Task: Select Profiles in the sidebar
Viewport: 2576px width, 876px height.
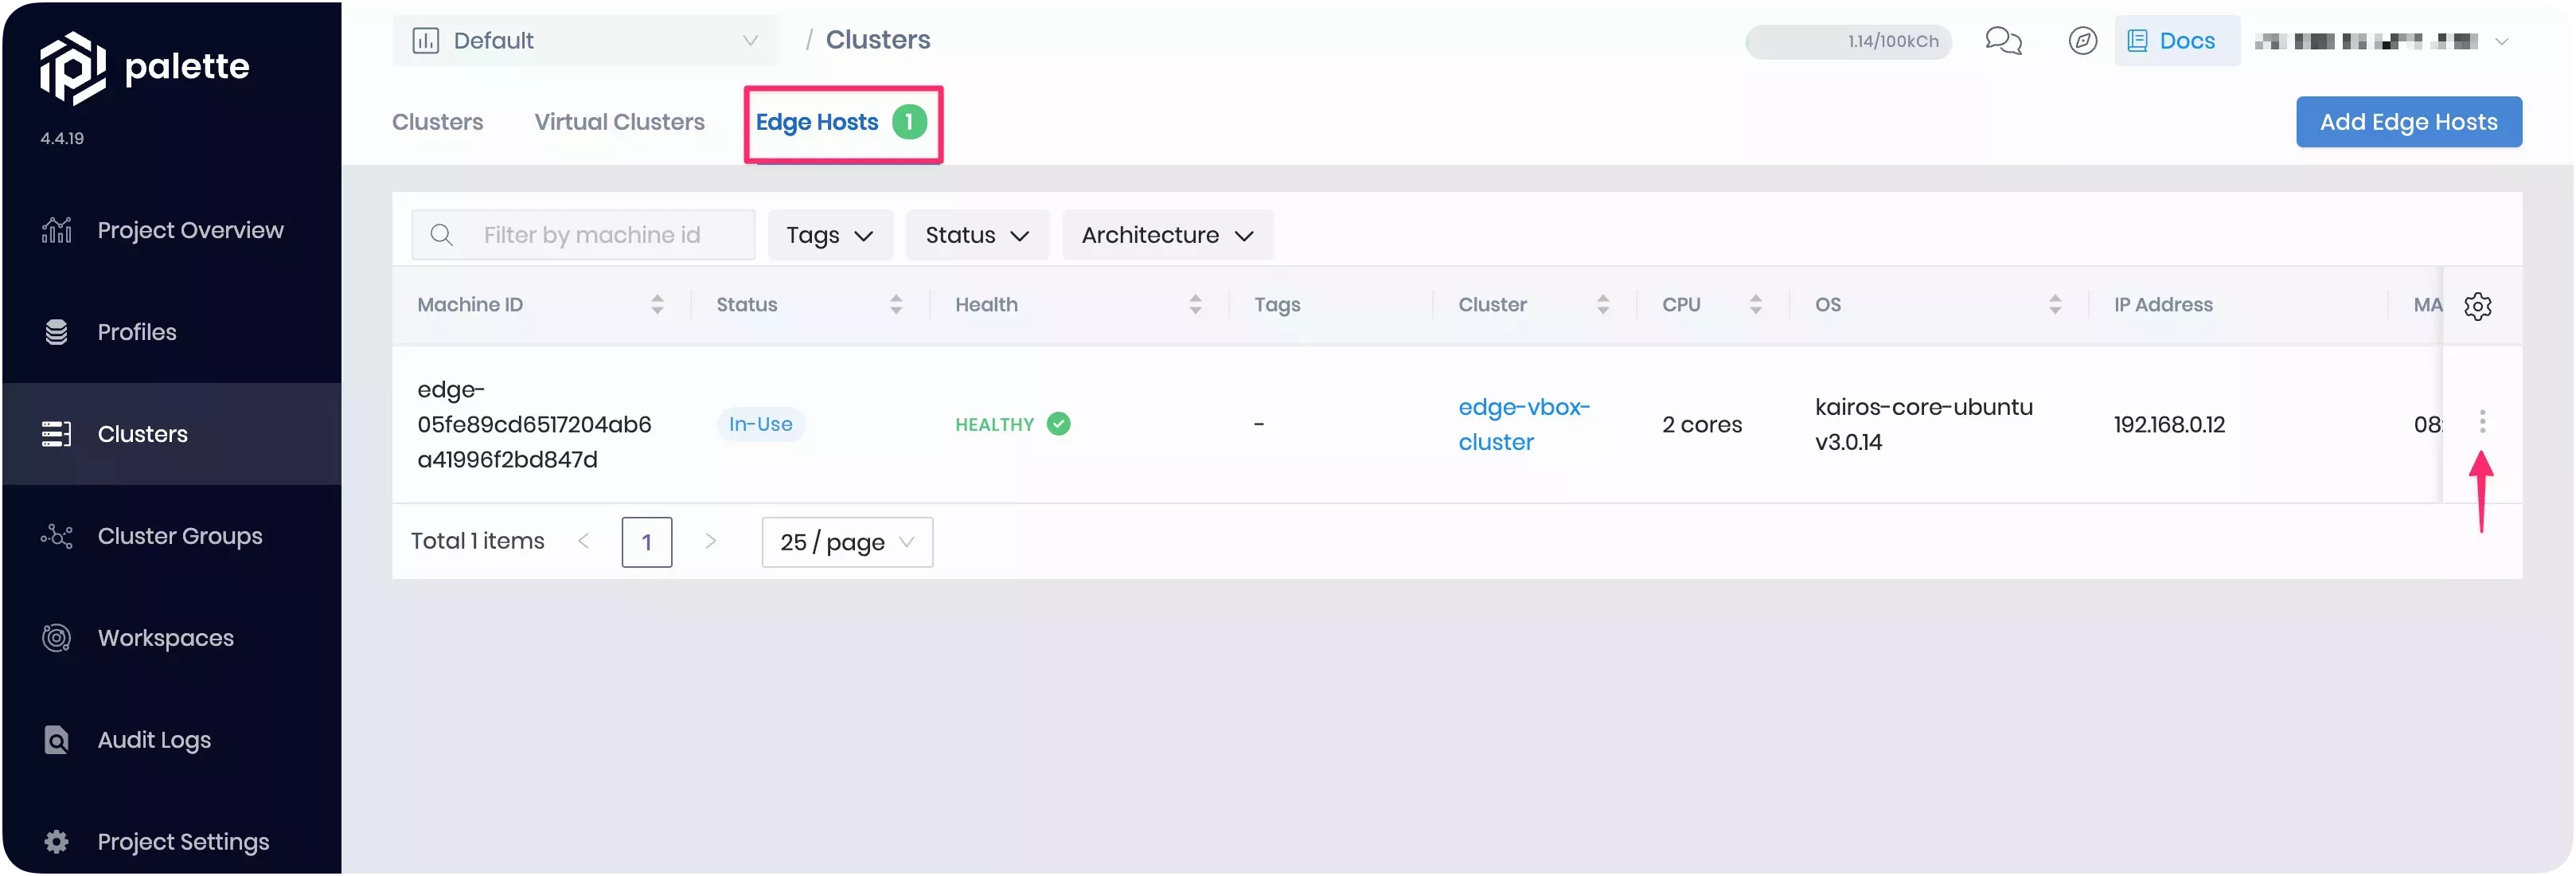Action: pyautogui.click(x=137, y=332)
